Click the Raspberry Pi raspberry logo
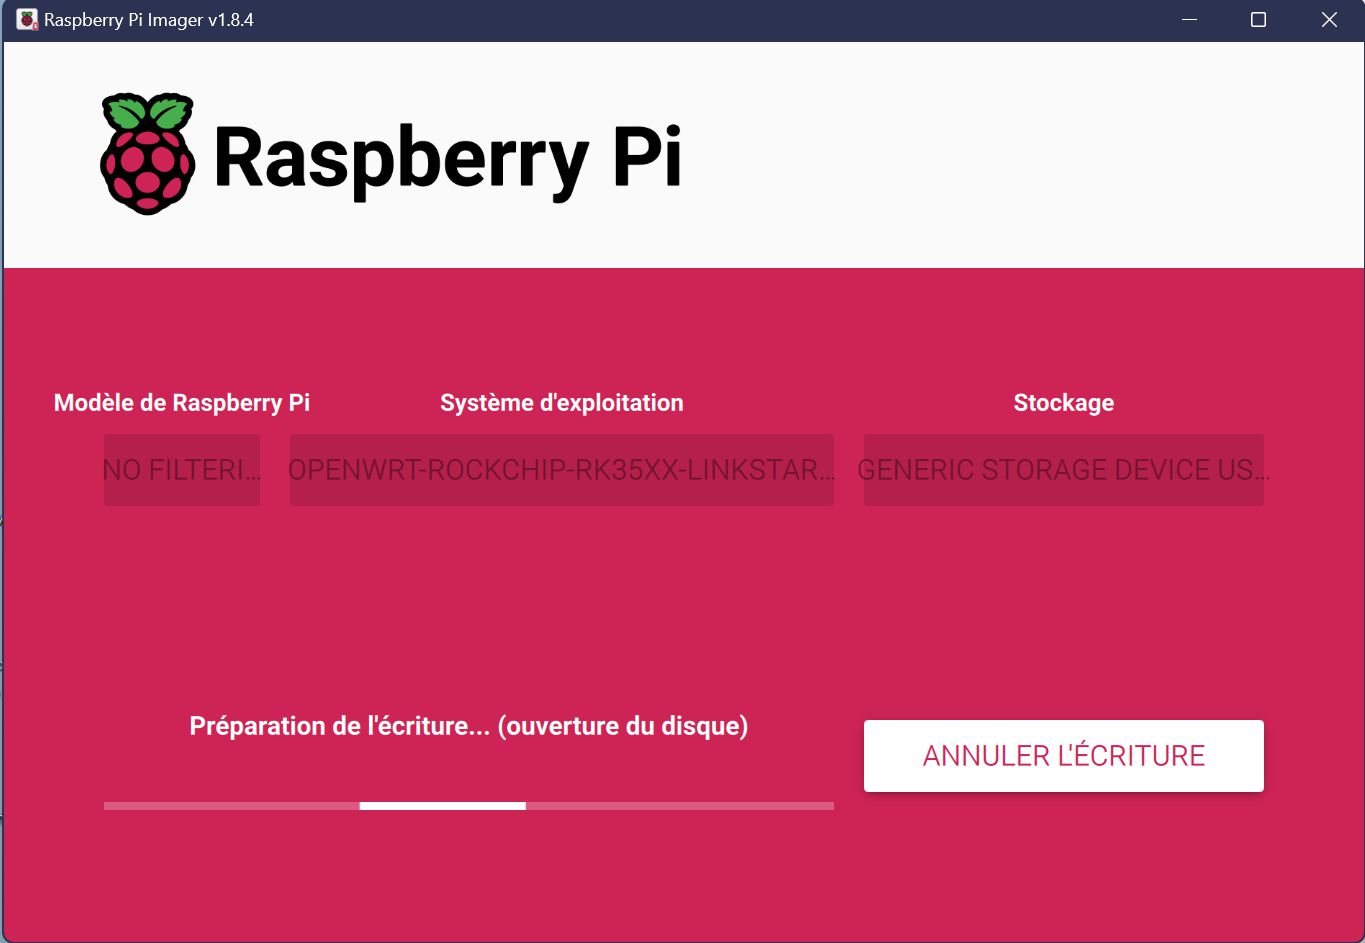This screenshot has width=1365, height=943. 148,154
